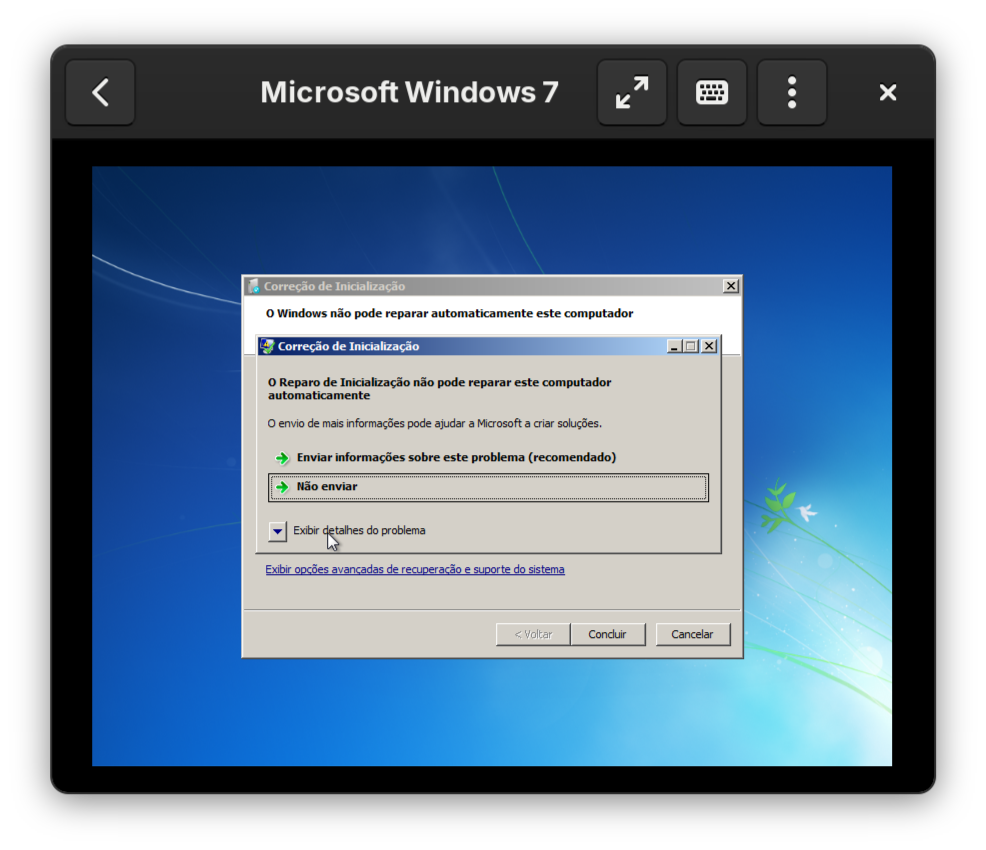Click the O Reparo de Inicialização message

point(440,389)
